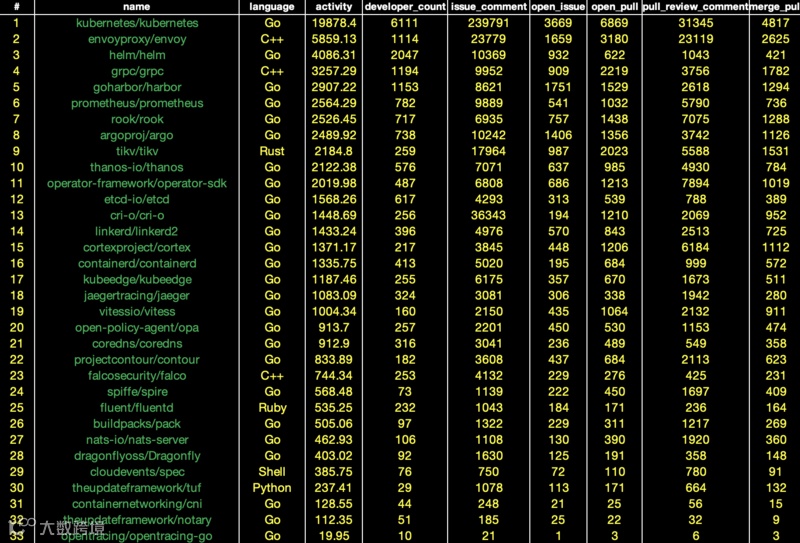This screenshot has height=543, width=800.
Task: Select the nats-io/nats-server name cell
Action: pyautogui.click(x=137, y=440)
